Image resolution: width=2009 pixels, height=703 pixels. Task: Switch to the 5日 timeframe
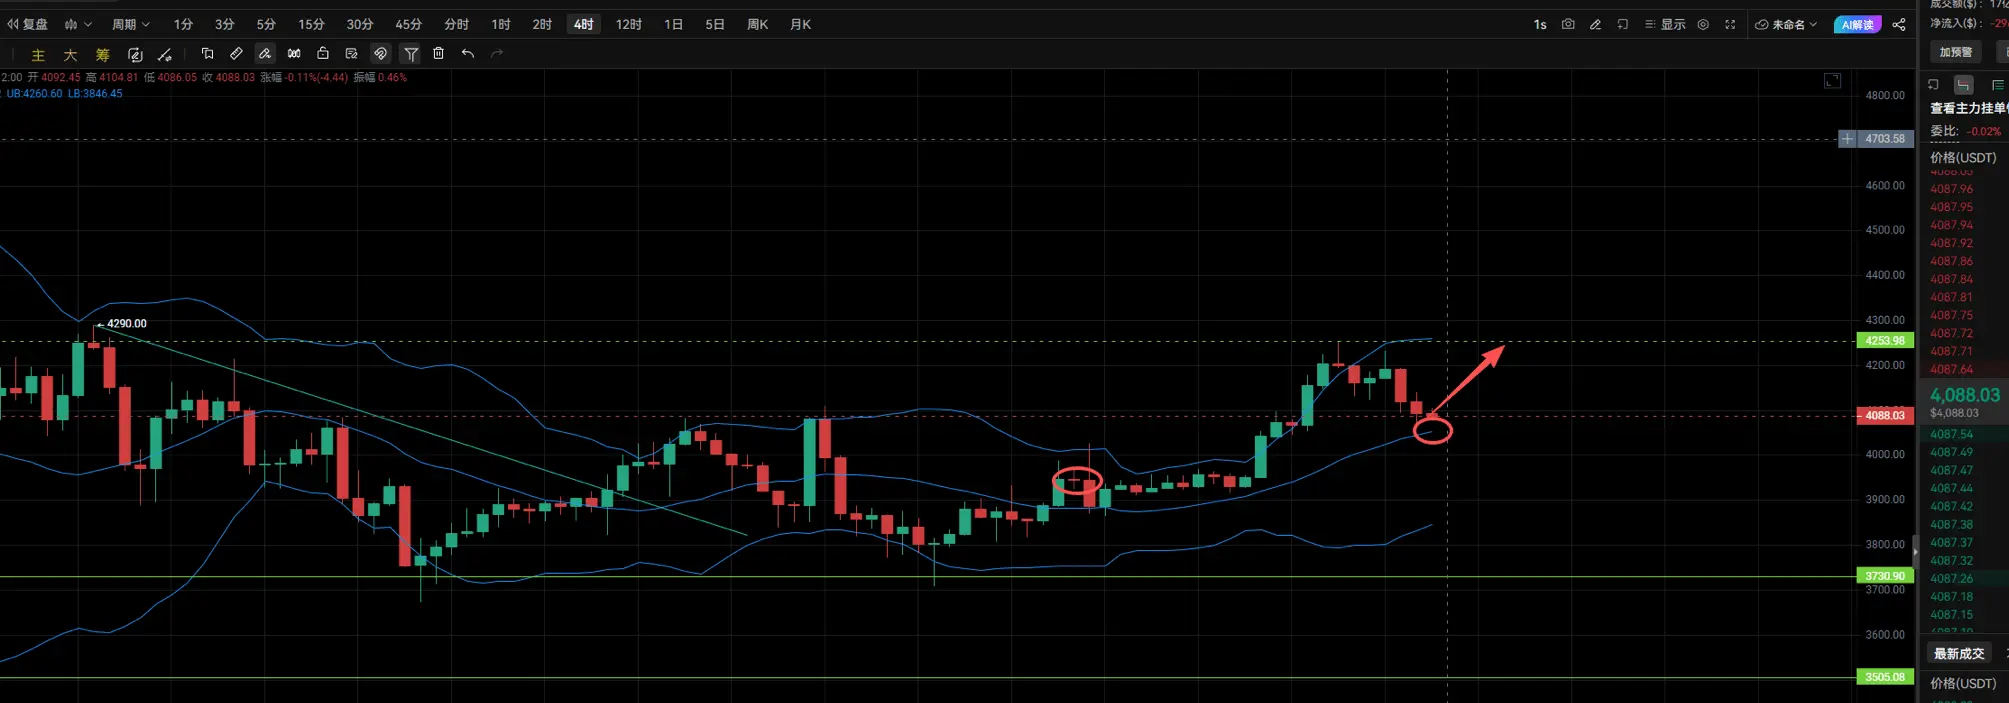pyautogui.click(x=715, y=24)
